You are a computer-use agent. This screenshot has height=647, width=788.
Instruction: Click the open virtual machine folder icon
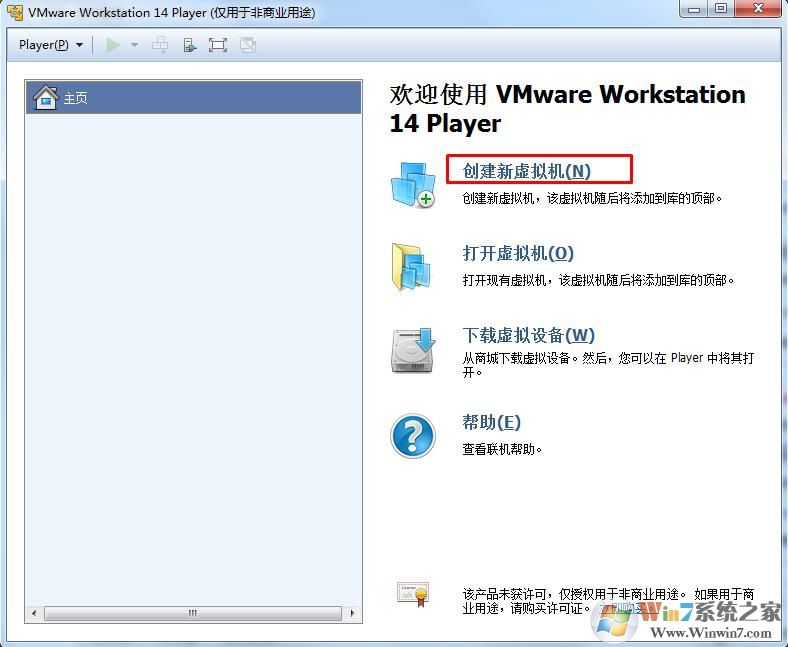(x=412, y=267)
